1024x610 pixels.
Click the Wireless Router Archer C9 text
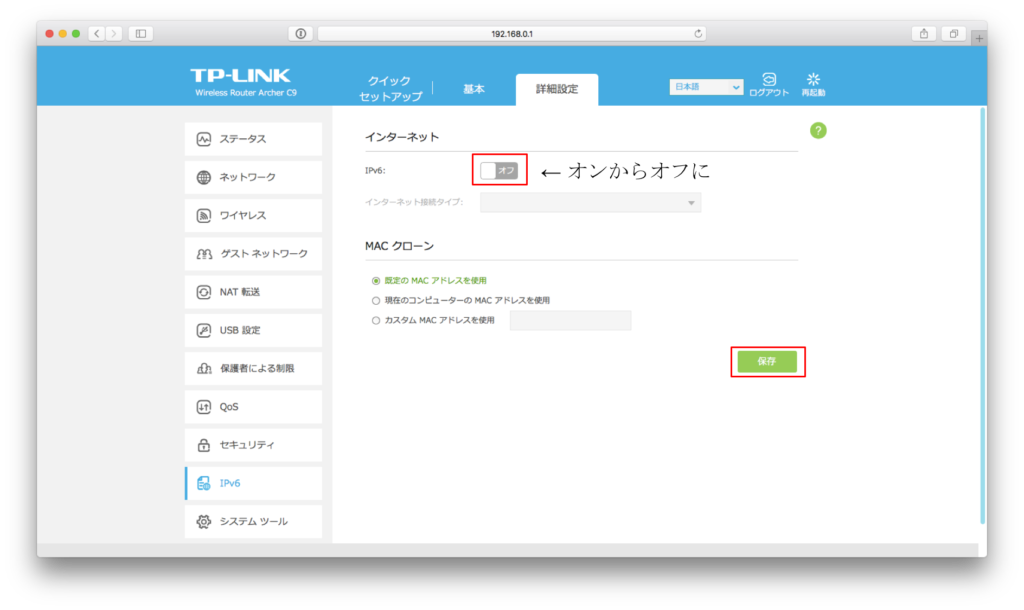click(246, 93)
